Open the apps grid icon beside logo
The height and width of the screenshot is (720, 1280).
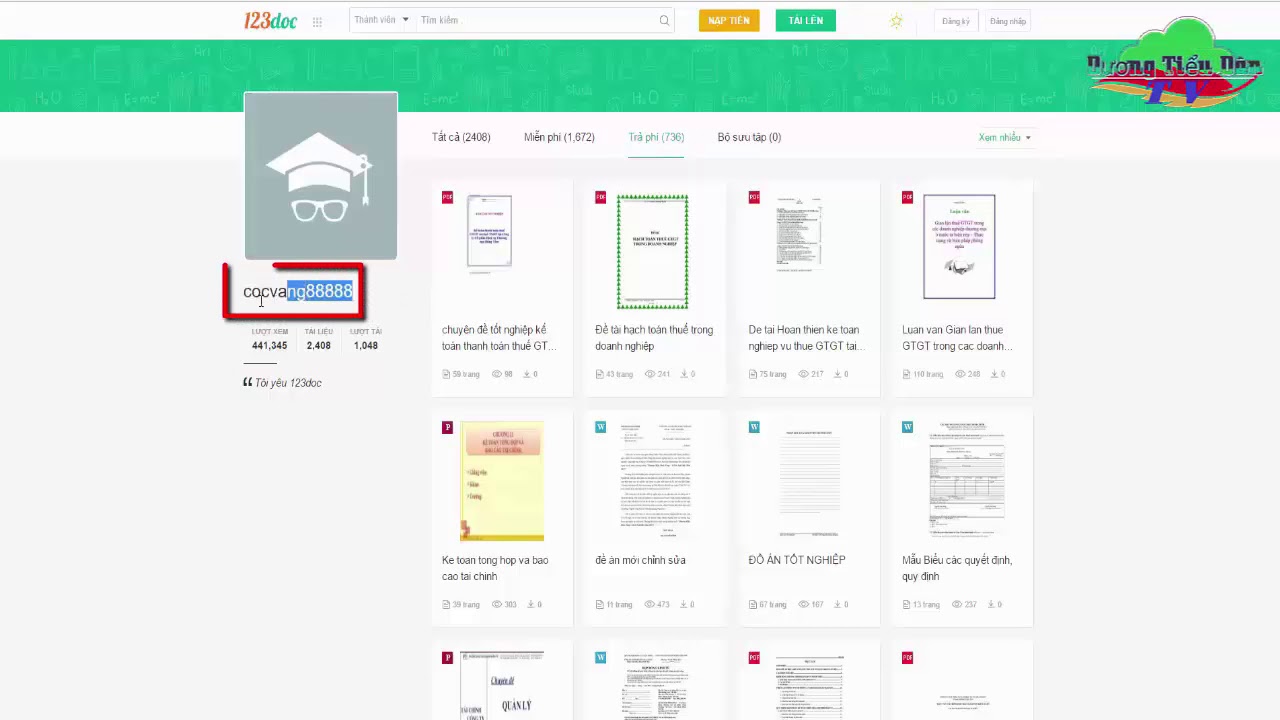(317, 21)
